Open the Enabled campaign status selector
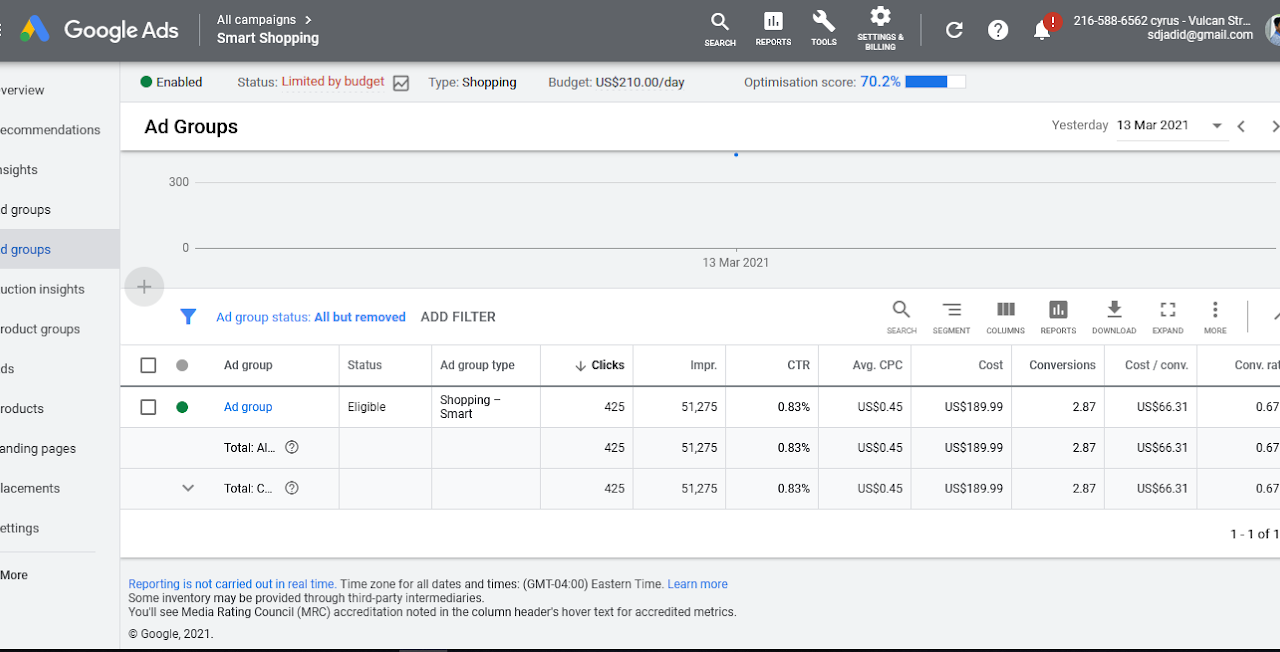 point(171,82)
